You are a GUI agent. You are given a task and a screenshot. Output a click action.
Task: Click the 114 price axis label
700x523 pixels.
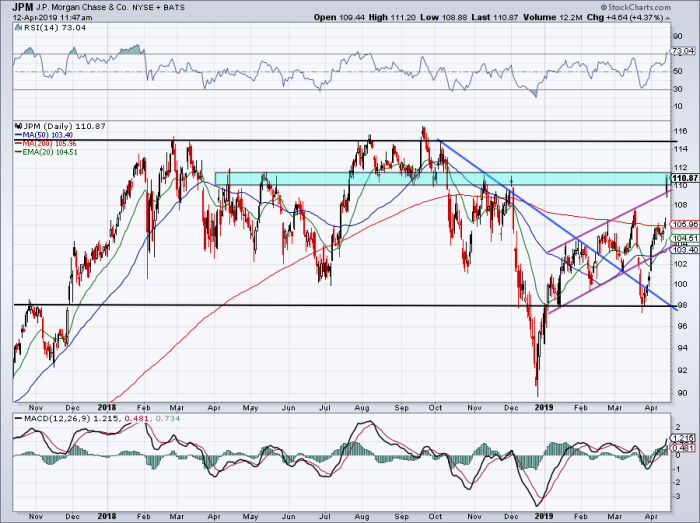coord(680,149)
